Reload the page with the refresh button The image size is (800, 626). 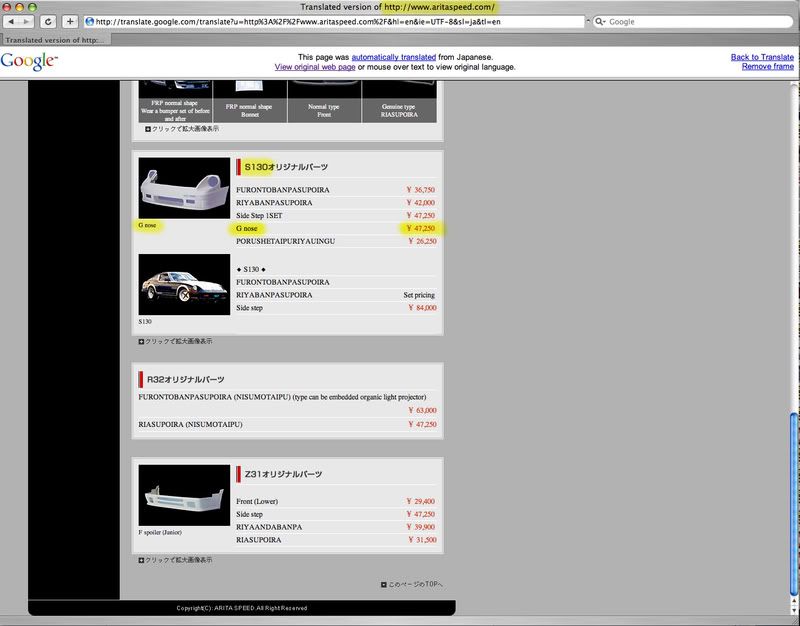pos(48,21)
